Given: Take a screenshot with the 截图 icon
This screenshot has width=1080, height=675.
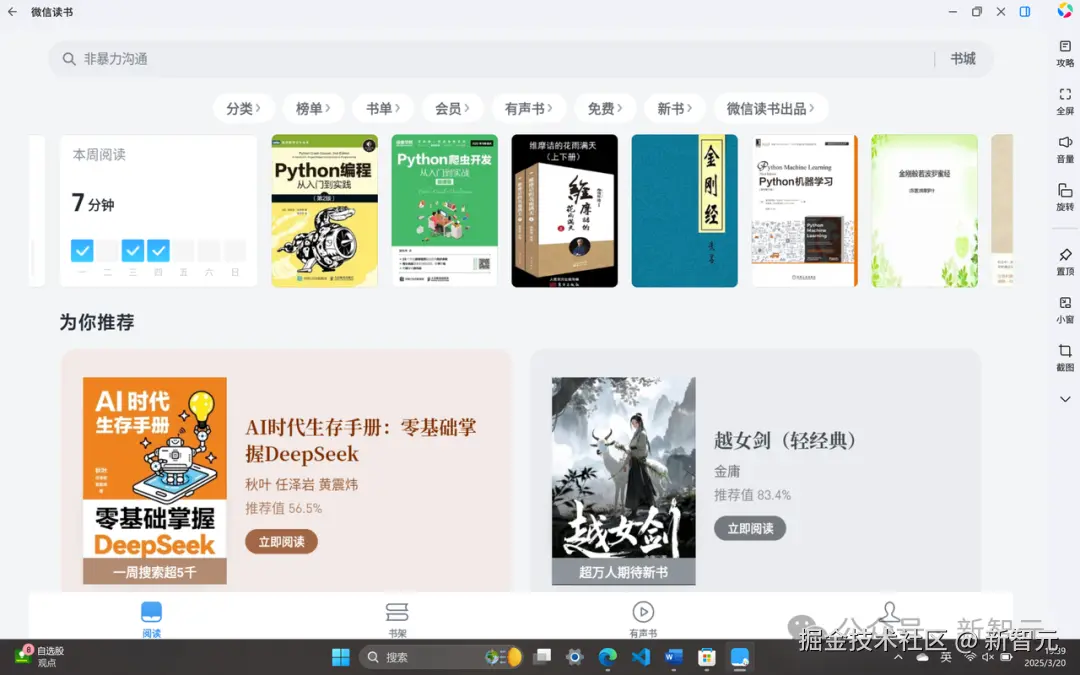Looking at the screenshot, I should pos(1065,357).
